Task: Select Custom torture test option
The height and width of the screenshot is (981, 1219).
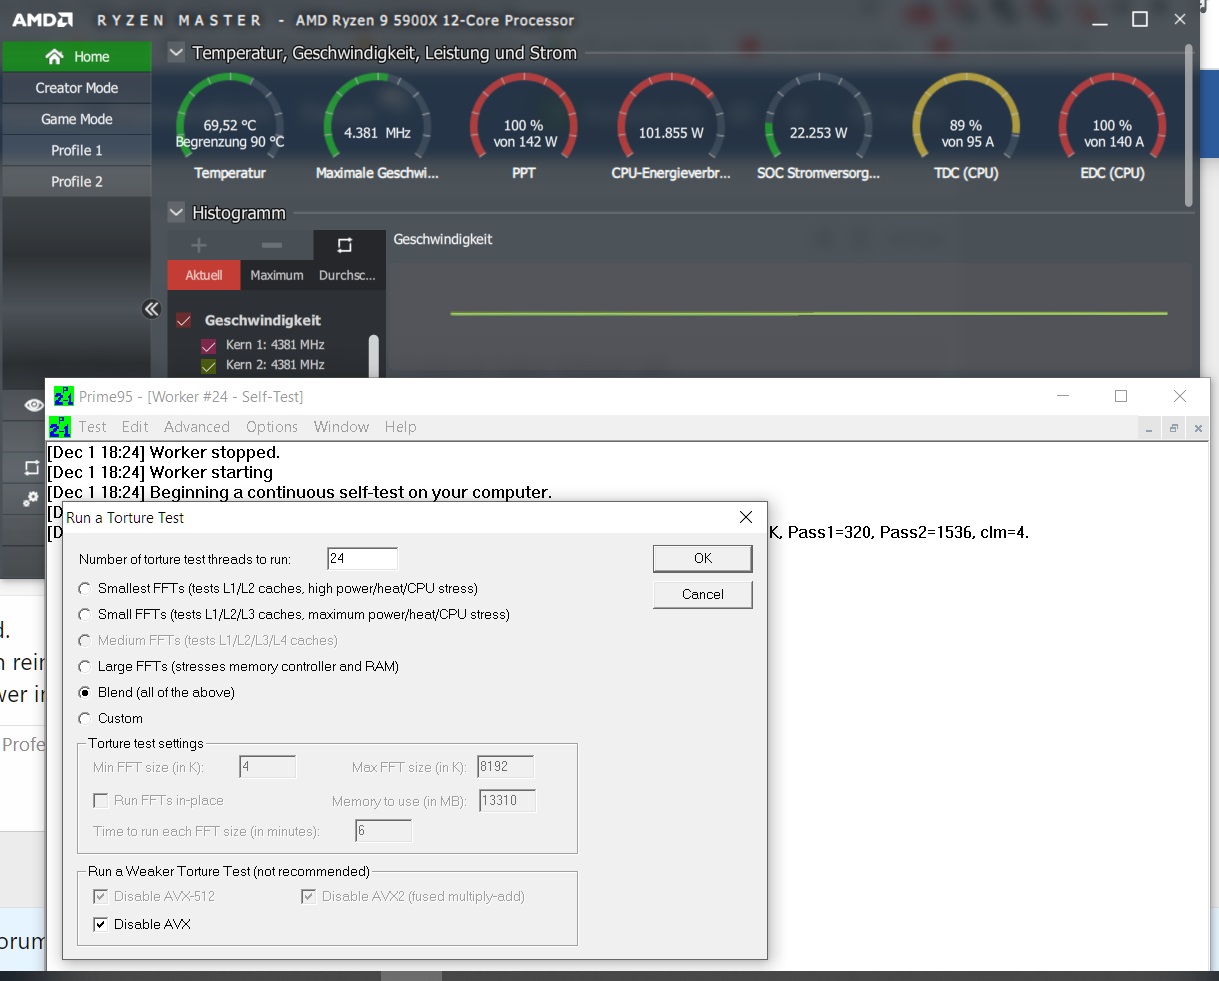Action: pos(85,719)
